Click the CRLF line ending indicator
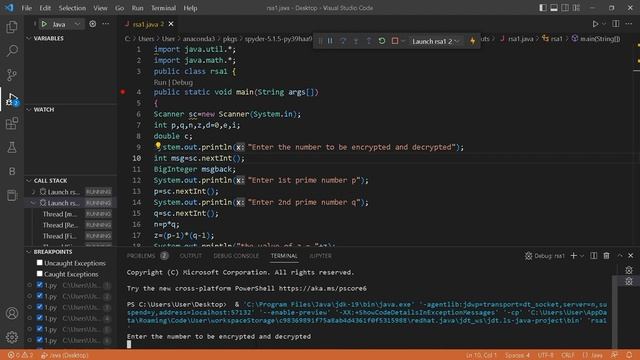The width and height of the screenshot is (640, 360). coord(567,355)
